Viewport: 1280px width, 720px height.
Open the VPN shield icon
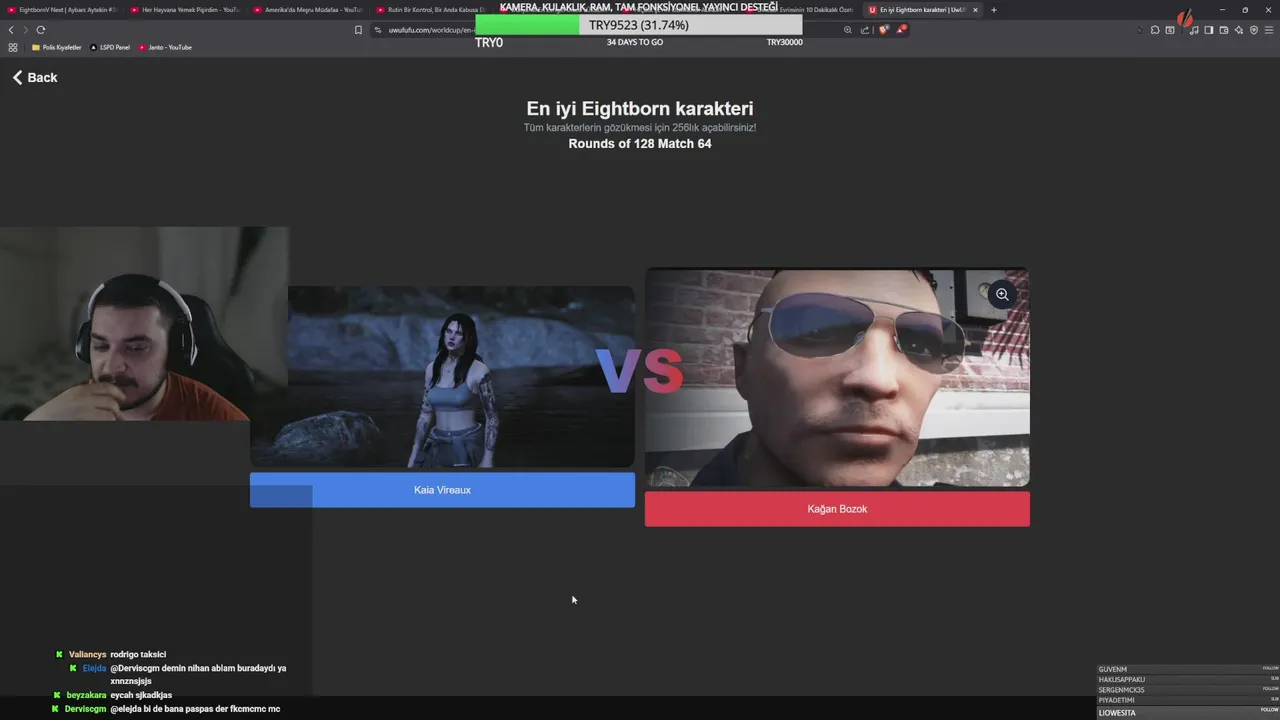tap(1254, 30)
